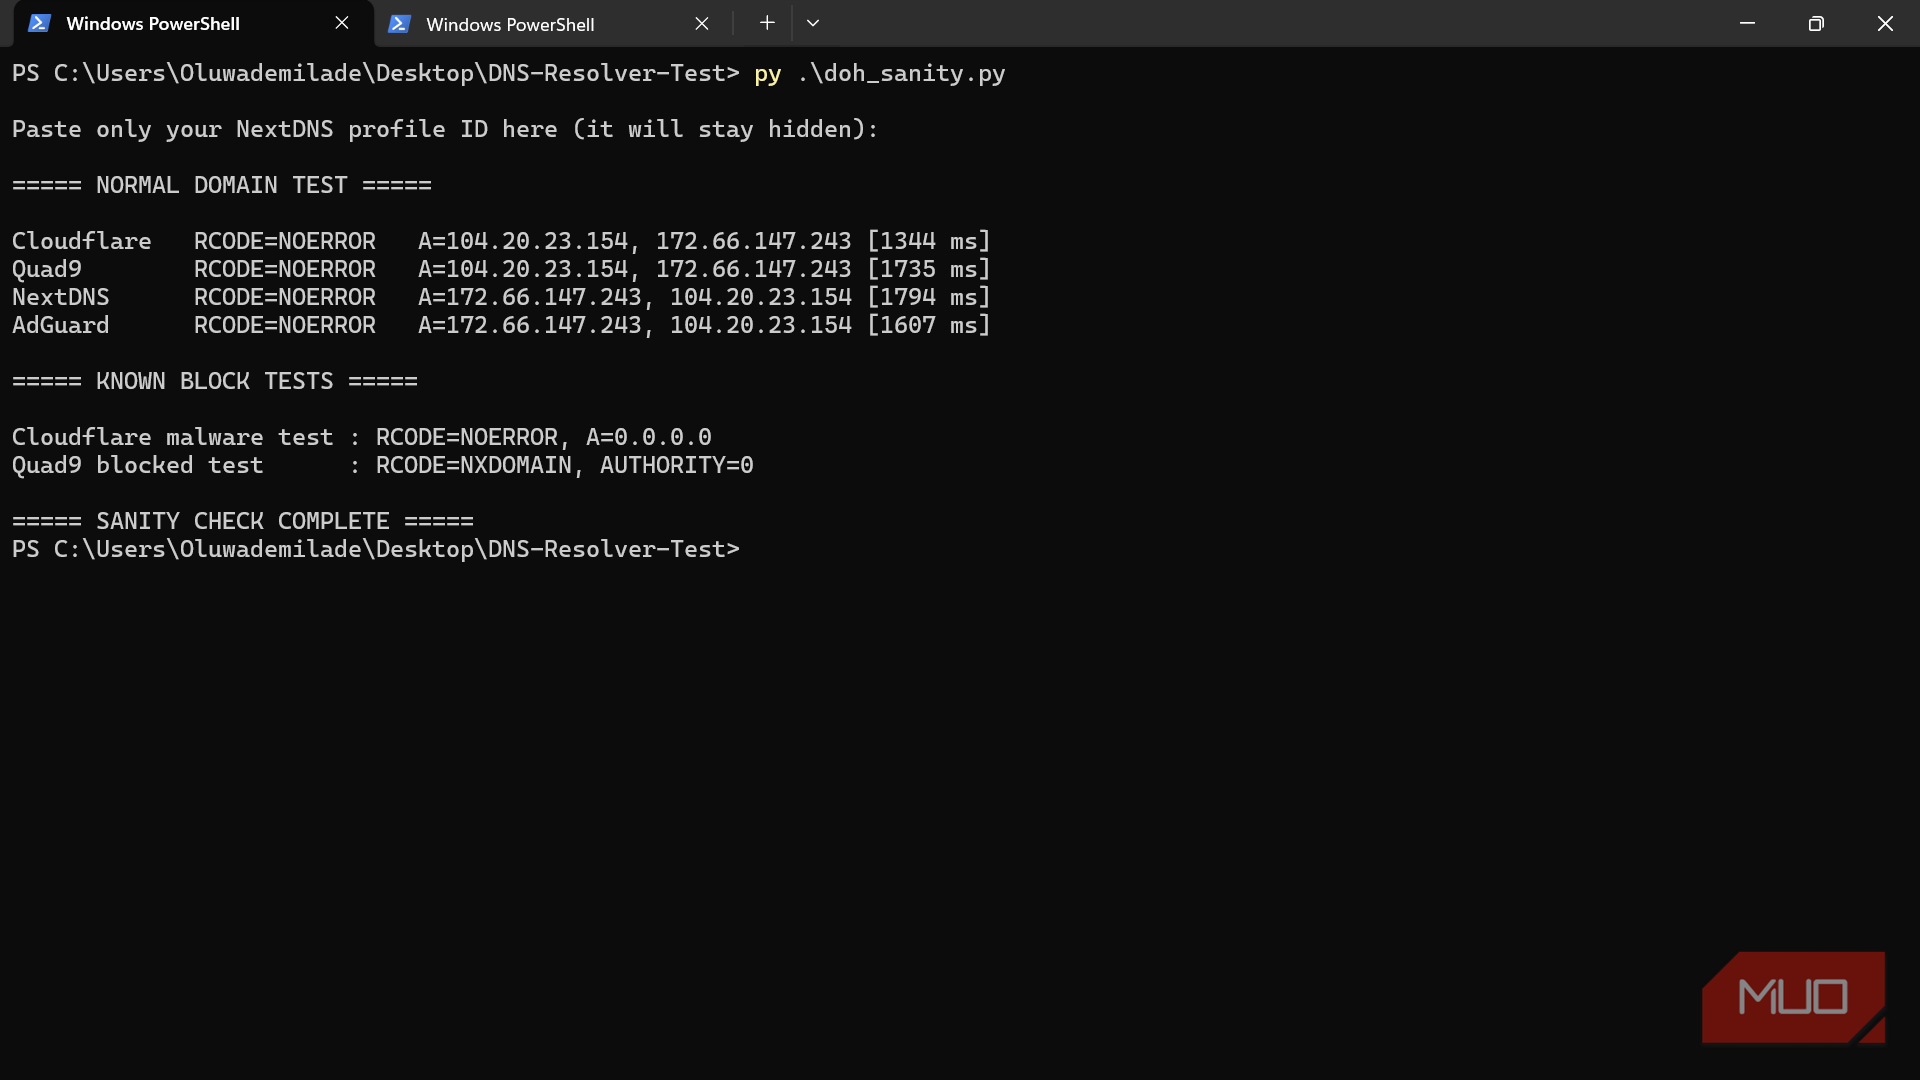Click the '[1607 ms]' latency value
Image resolution: width=1920 pixels, height=1080 pixels.
pyautogui.click(x=928, y=326)
